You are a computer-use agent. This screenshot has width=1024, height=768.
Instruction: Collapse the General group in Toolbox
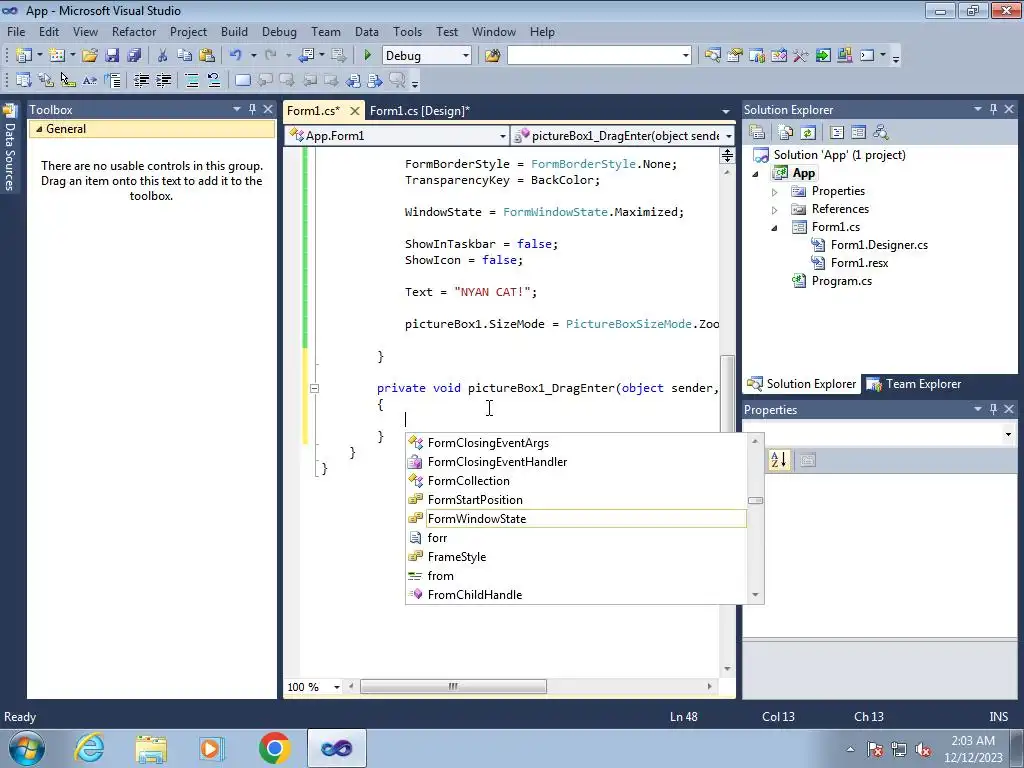(x=39, y=129)
